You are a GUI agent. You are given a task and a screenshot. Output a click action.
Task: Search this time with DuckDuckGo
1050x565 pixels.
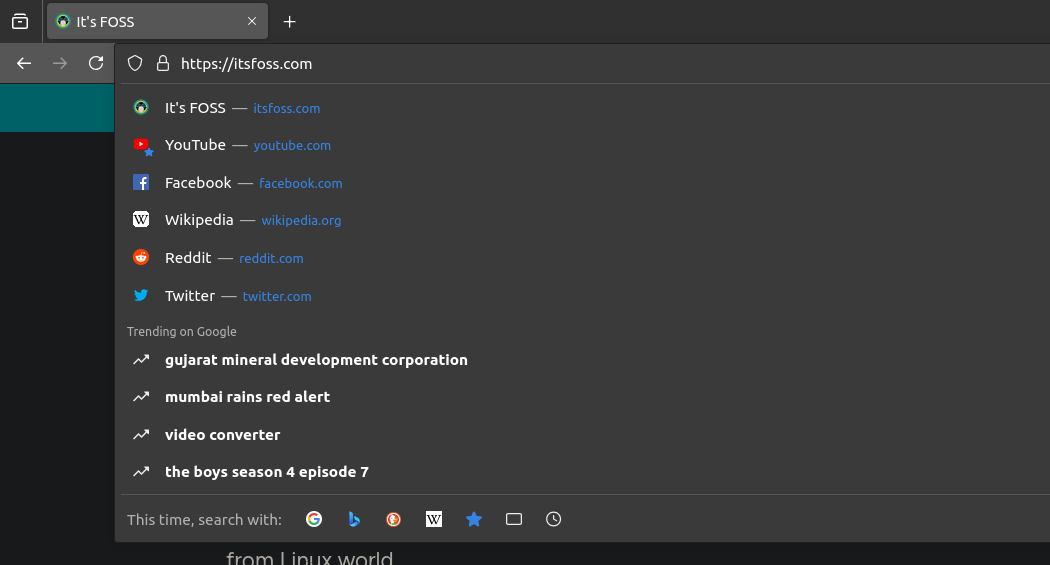click(x=394, y=519)
